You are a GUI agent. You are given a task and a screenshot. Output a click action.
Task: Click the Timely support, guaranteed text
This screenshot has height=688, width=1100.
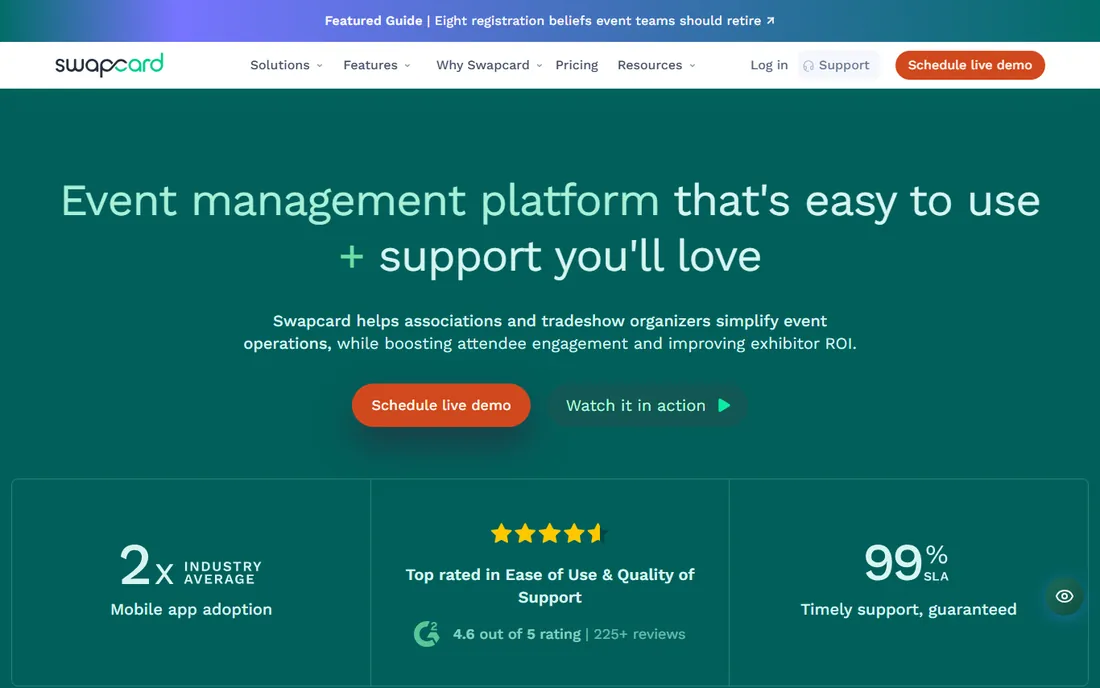pos(908,609)
